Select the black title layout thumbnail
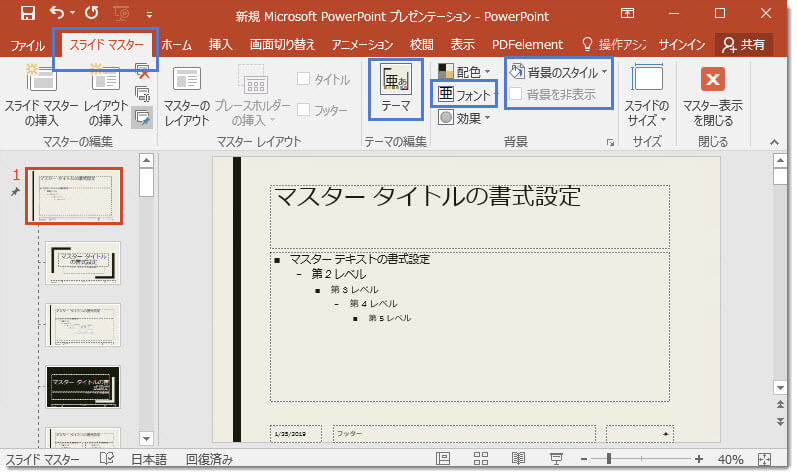This screenshot has width=797, height=476. (83, 386)
